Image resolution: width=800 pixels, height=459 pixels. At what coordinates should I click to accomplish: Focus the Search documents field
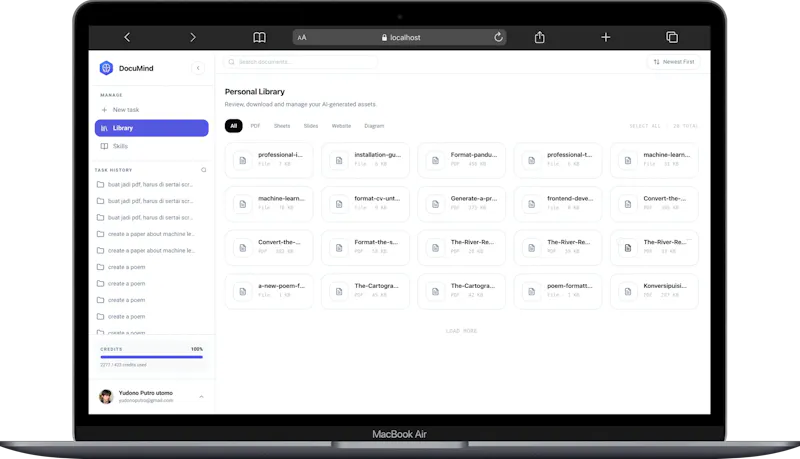[x=301, y=62]
